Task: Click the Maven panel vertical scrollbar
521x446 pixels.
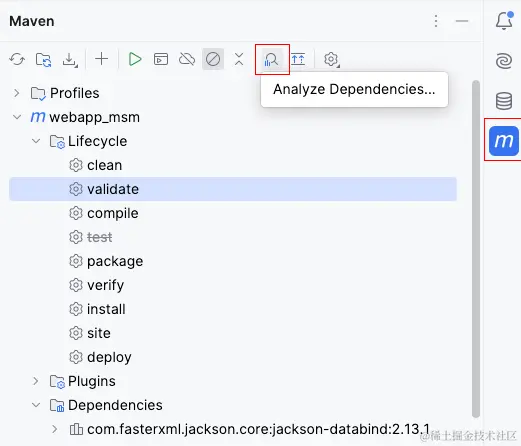Action: pos(476,249)
